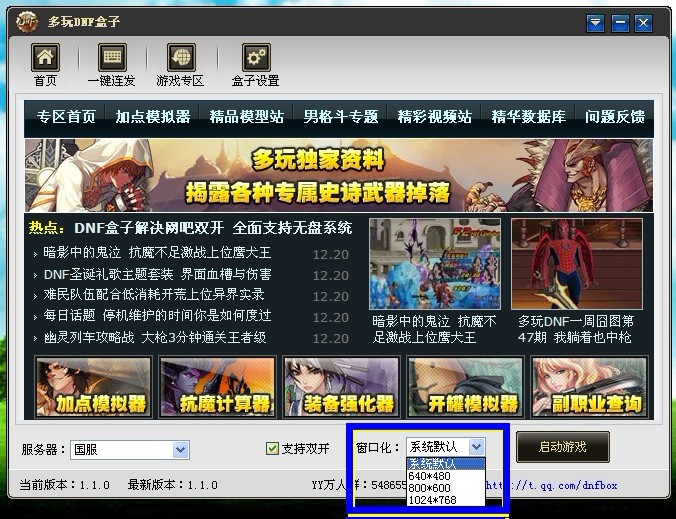The image size is (676, 519).
Task: Switch to the 精品模型站 tab
Action: pyautogui.click(x=246, y=117)
